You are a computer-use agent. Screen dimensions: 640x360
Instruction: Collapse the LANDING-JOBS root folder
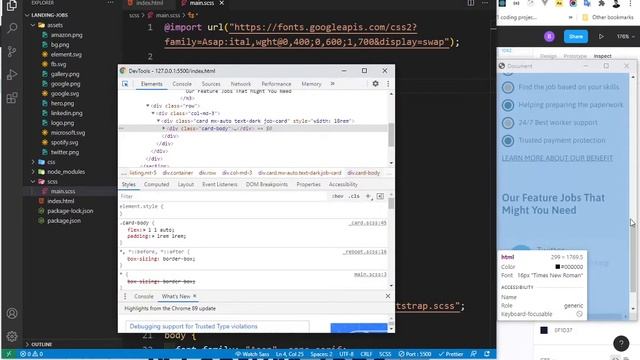pyautogui.click(x=27, y=15)
